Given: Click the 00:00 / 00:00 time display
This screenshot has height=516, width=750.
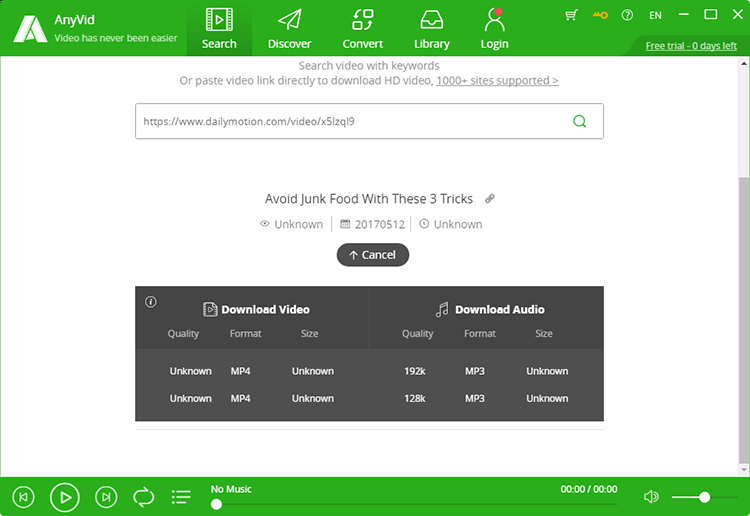Looking at the screenshot, I should coord(589,489).
